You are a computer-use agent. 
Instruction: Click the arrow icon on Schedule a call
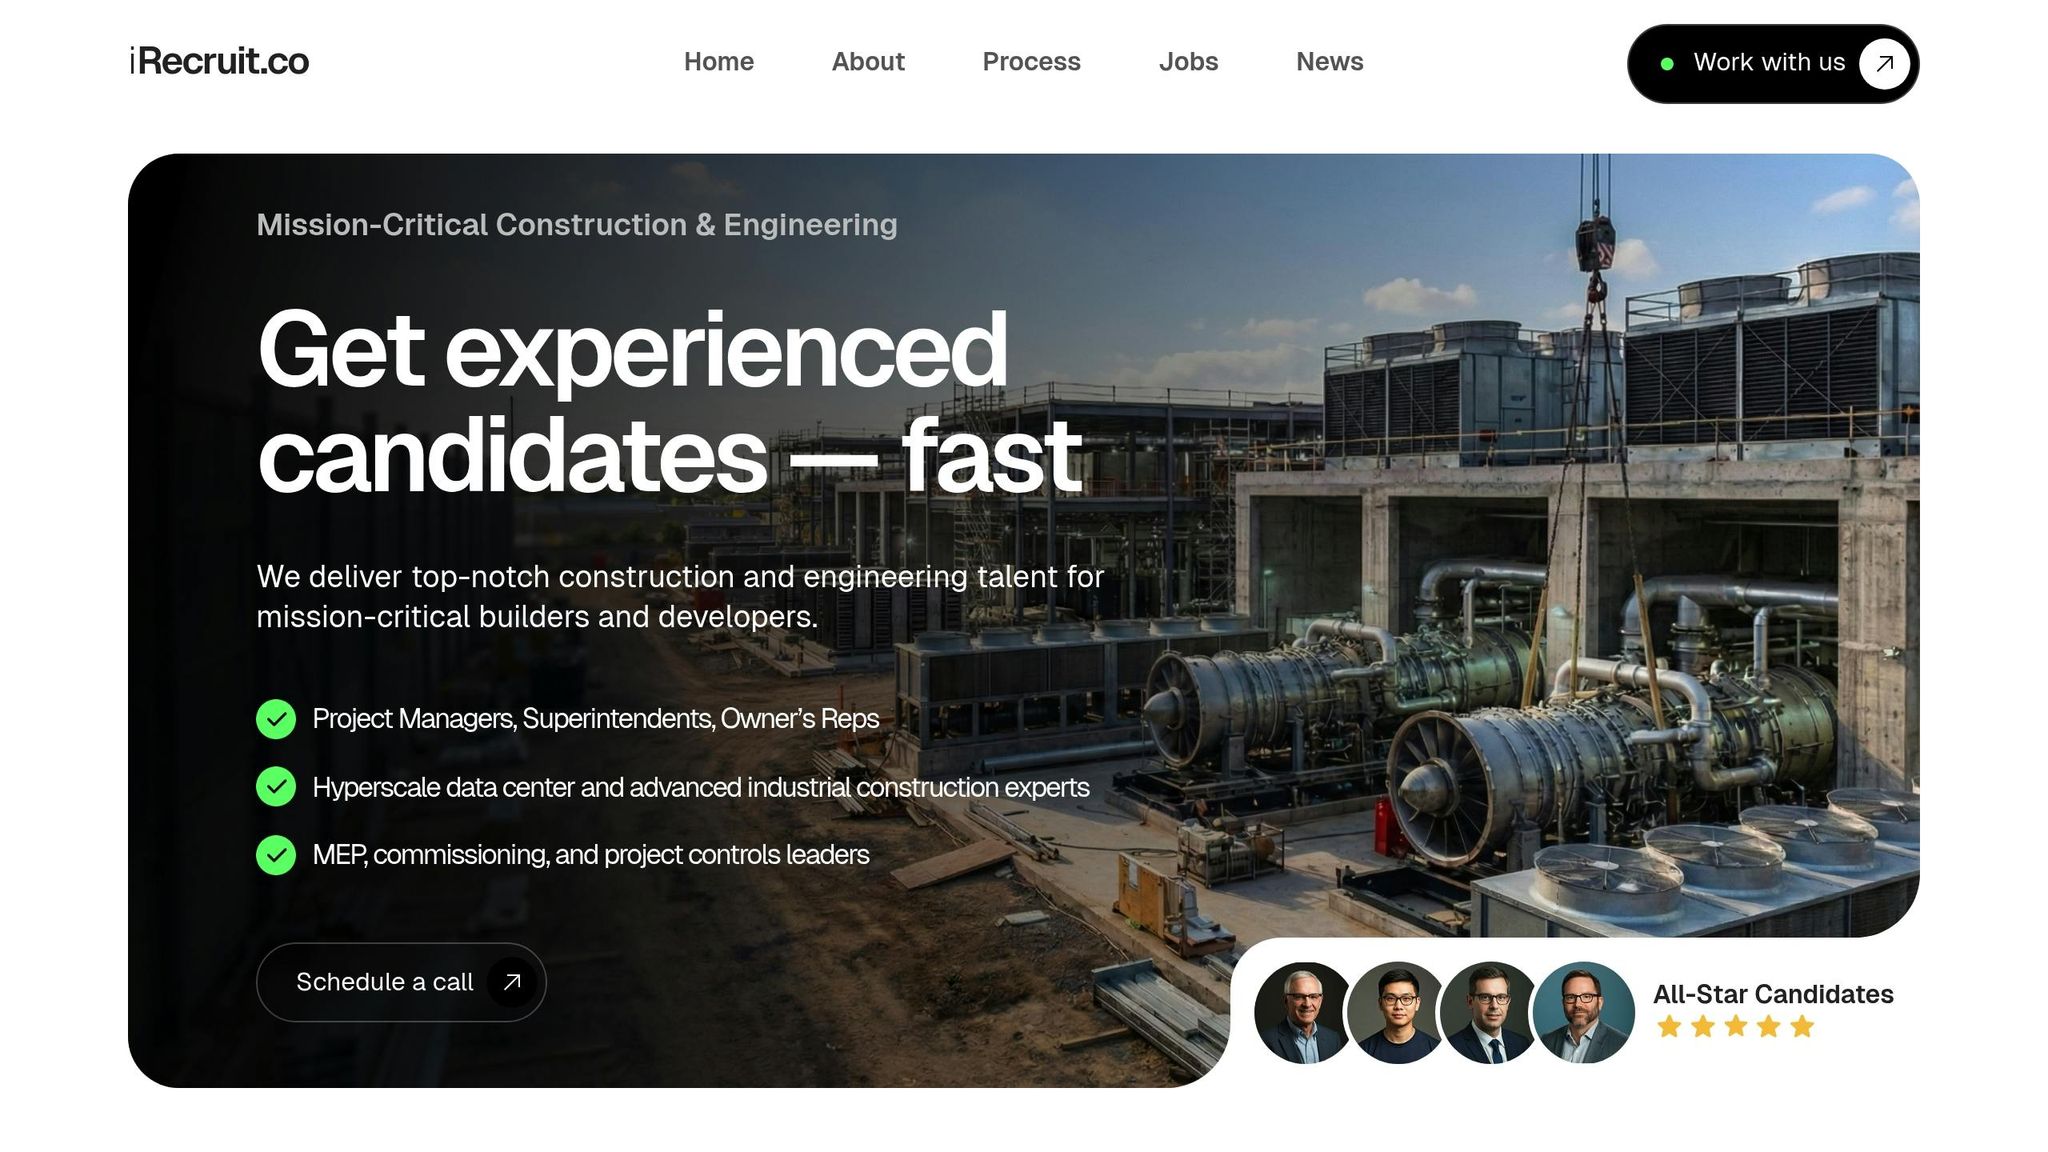click(x=512, y=982)
